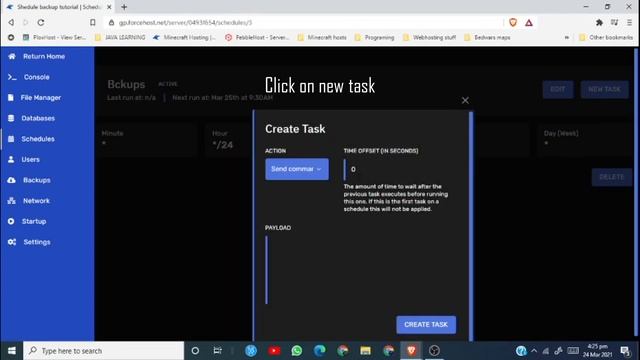The image size is (640, 360).
Task: Open the Webhosting stuff bookmark folder
Action: coord(429,38)
